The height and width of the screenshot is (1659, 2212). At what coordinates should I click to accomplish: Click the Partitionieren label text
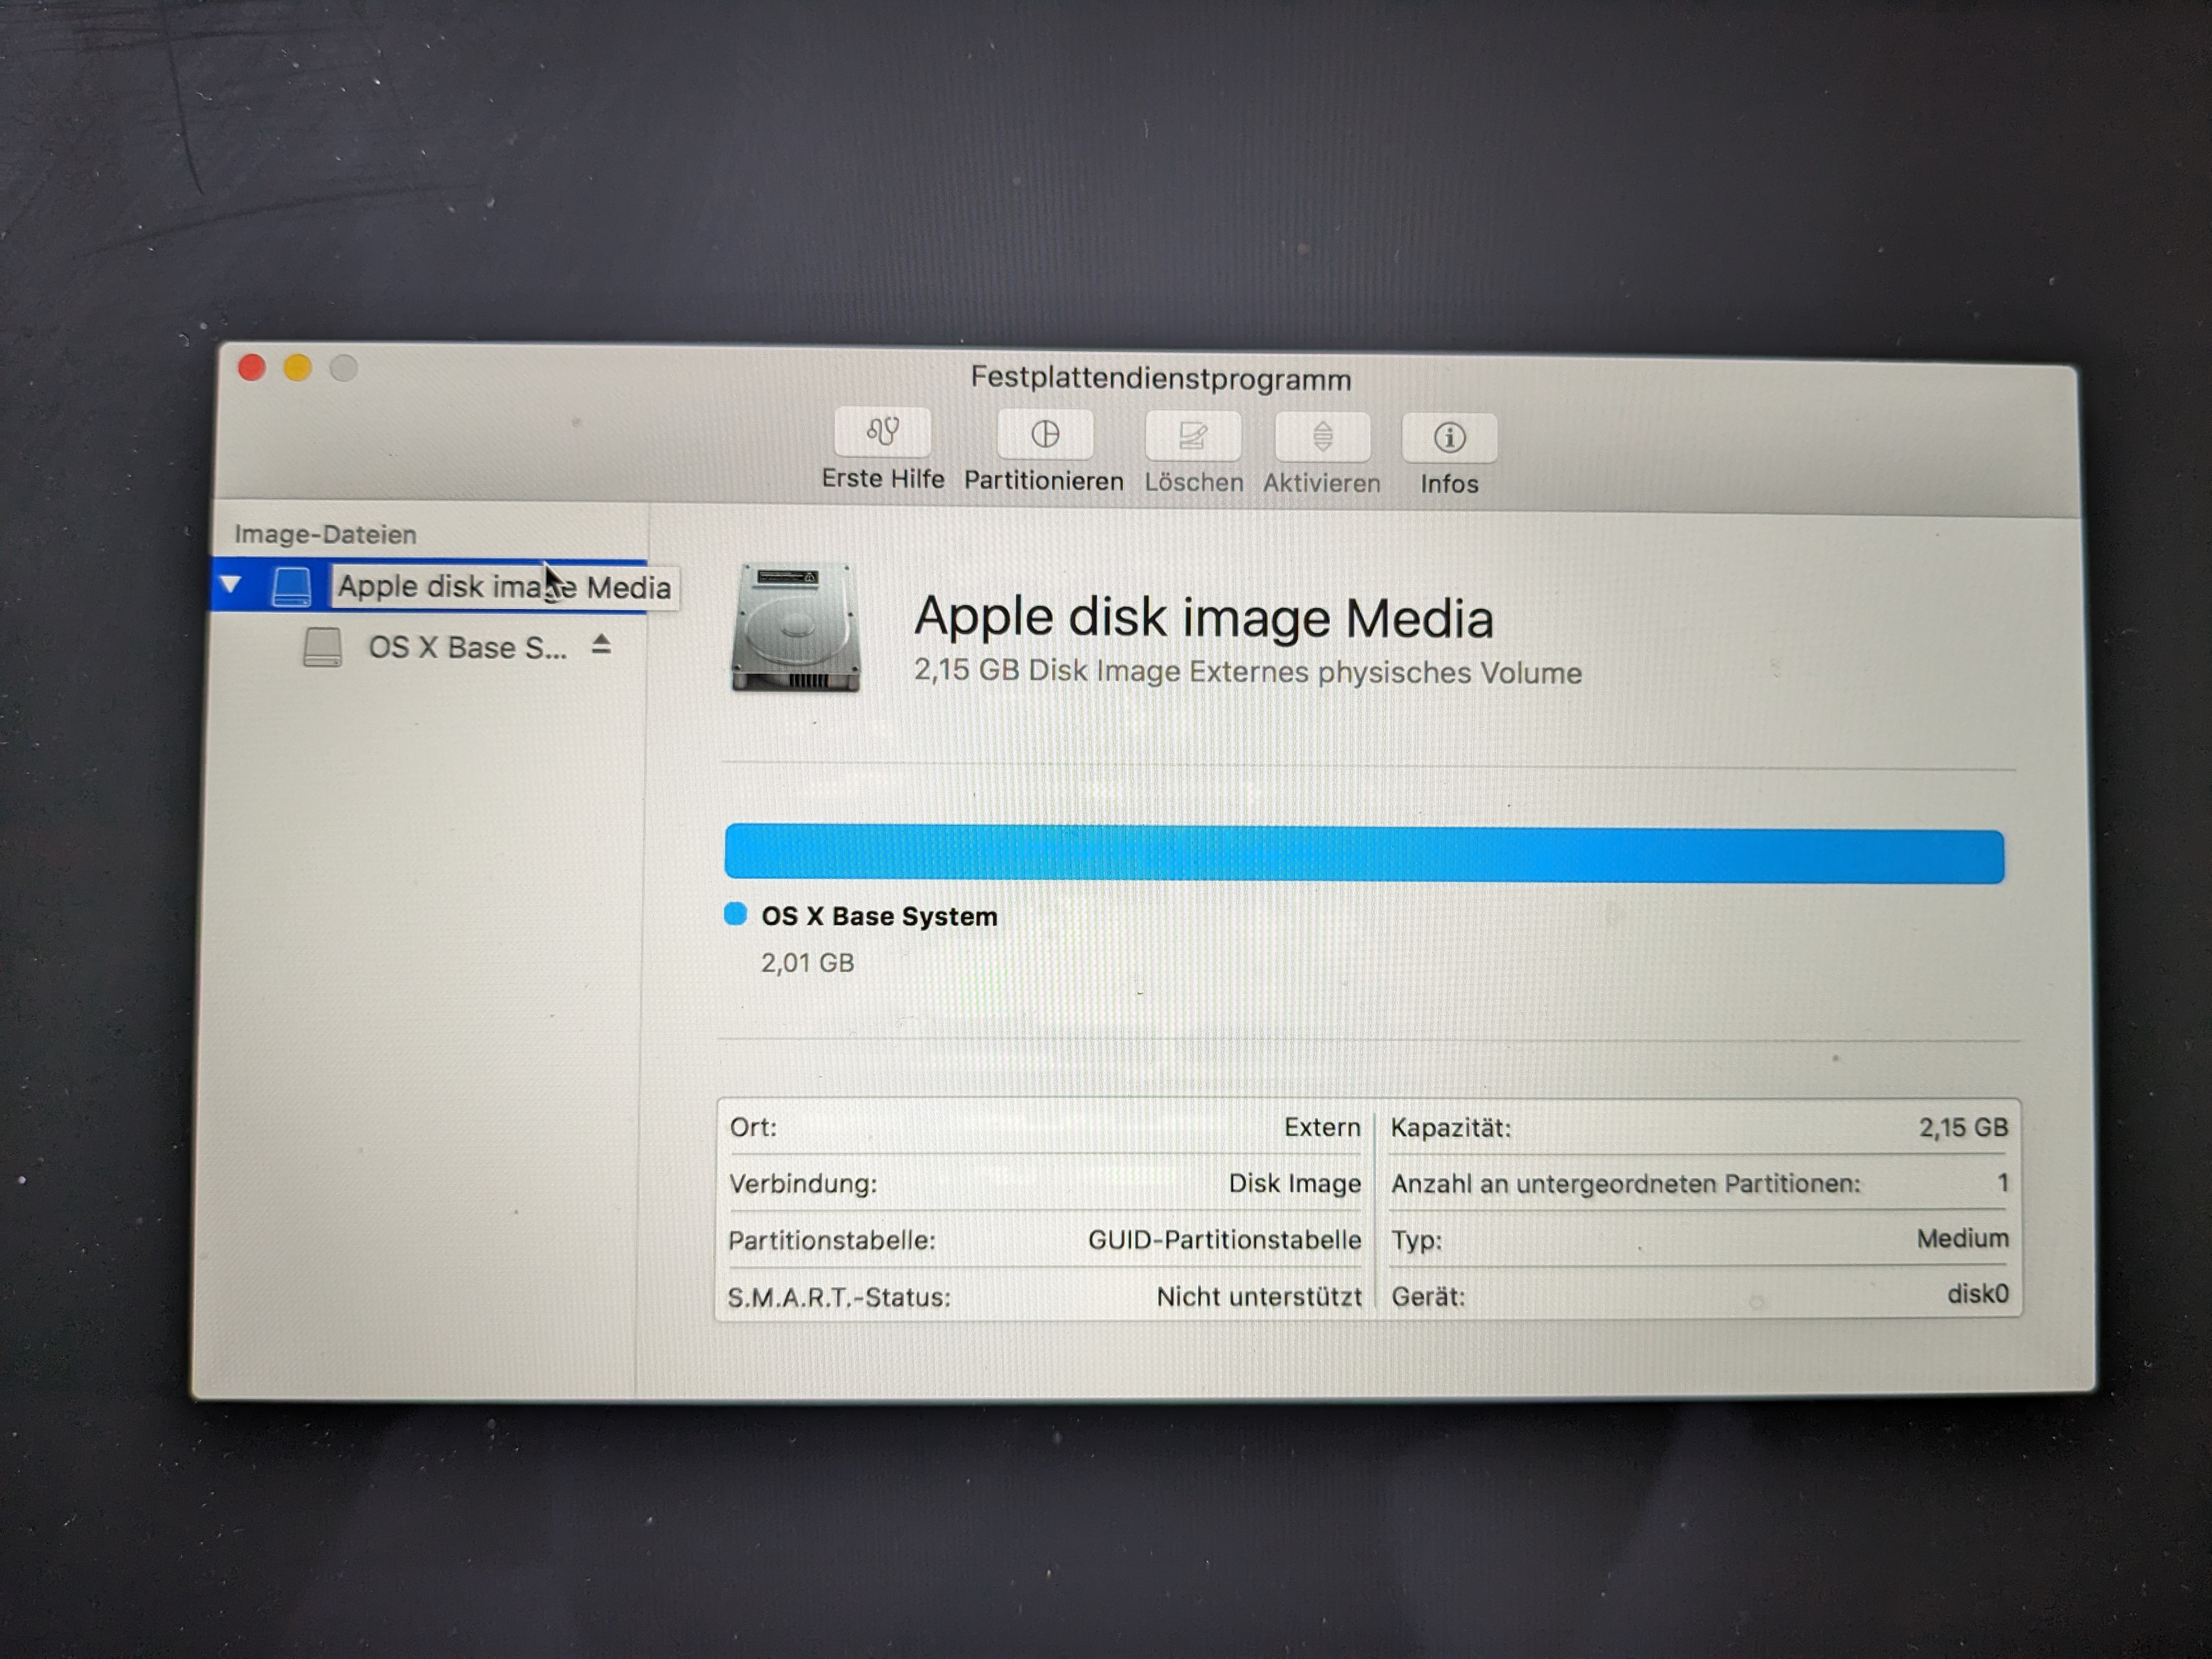click(x=1043, y=481)
